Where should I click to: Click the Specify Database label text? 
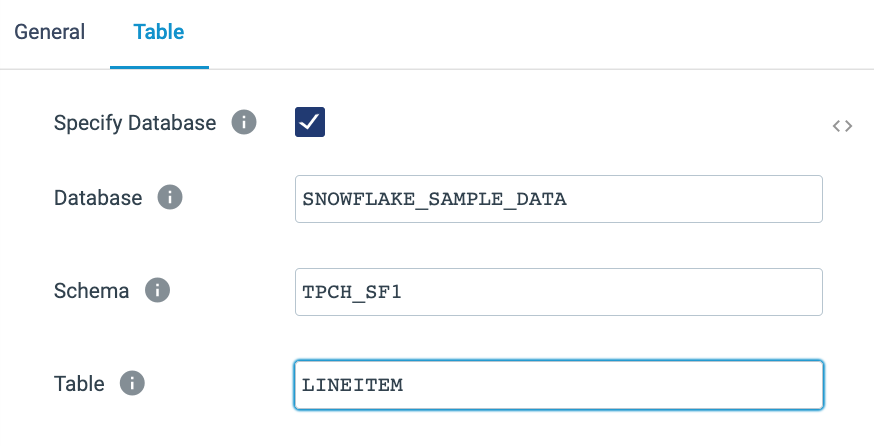point(135,123)
